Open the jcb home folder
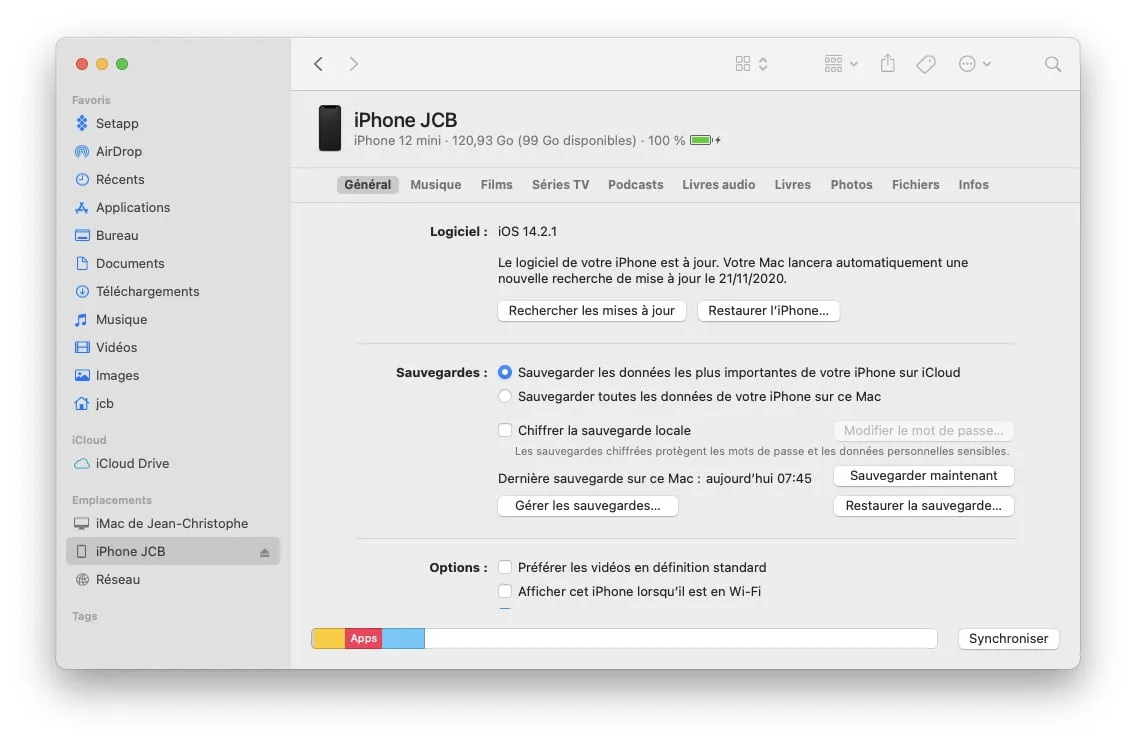The image size is (1136, 743). (x=172, y=403)
